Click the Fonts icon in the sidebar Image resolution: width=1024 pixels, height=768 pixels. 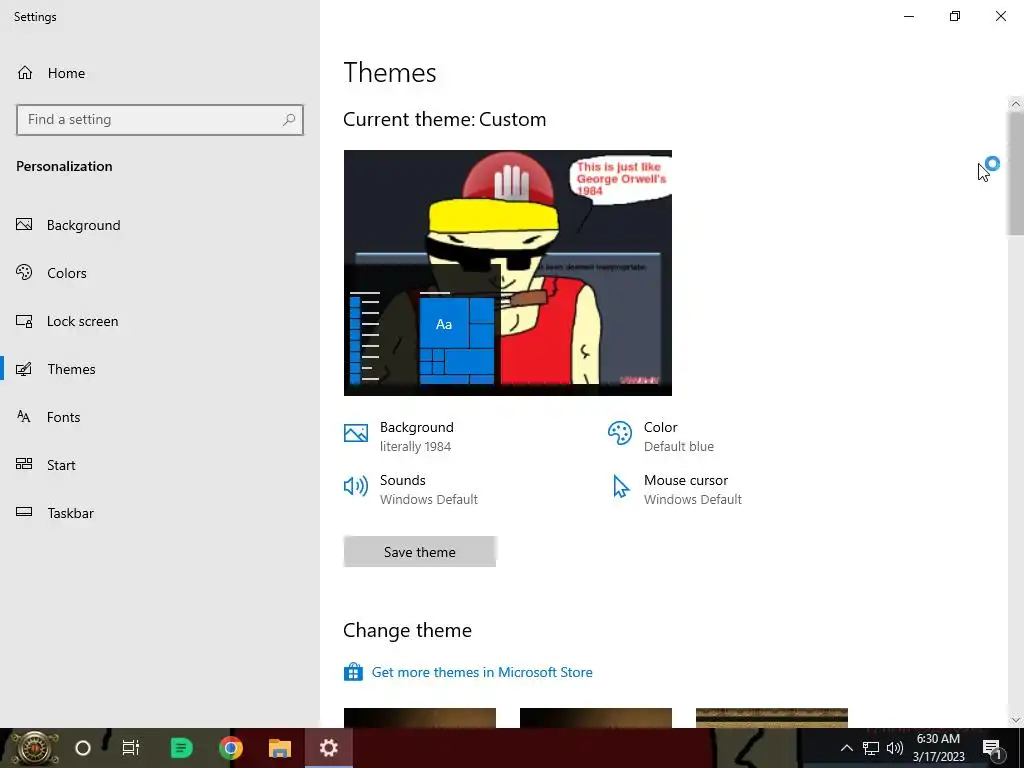point(24,417)
